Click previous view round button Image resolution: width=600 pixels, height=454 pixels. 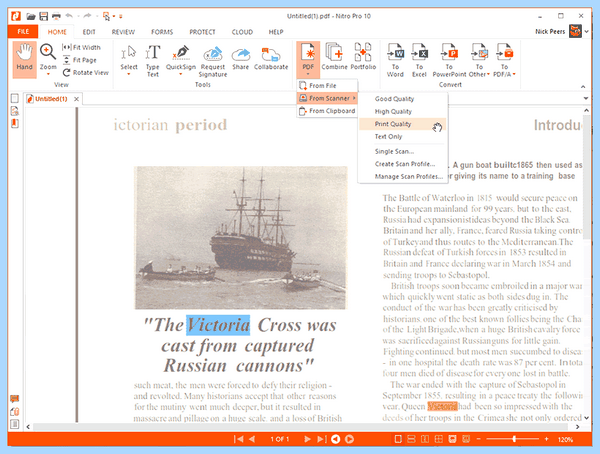coord(336,439)
